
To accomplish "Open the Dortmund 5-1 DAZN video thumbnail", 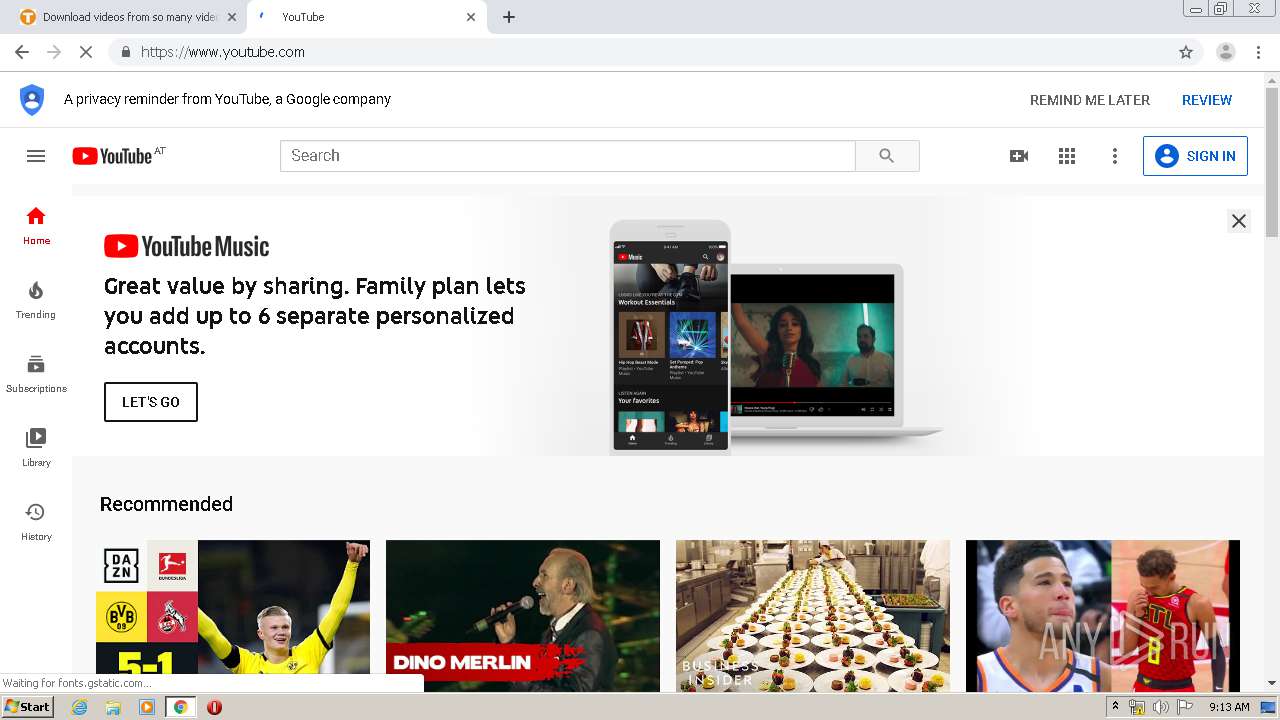I will coord(233,616).
